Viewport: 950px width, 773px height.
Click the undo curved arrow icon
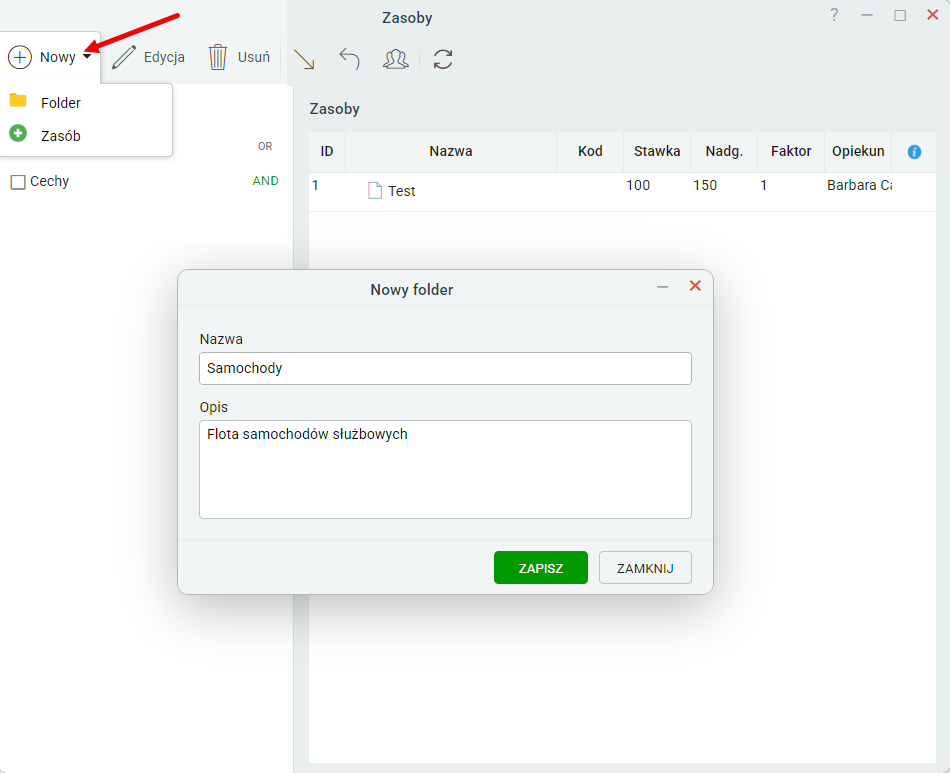350,59
